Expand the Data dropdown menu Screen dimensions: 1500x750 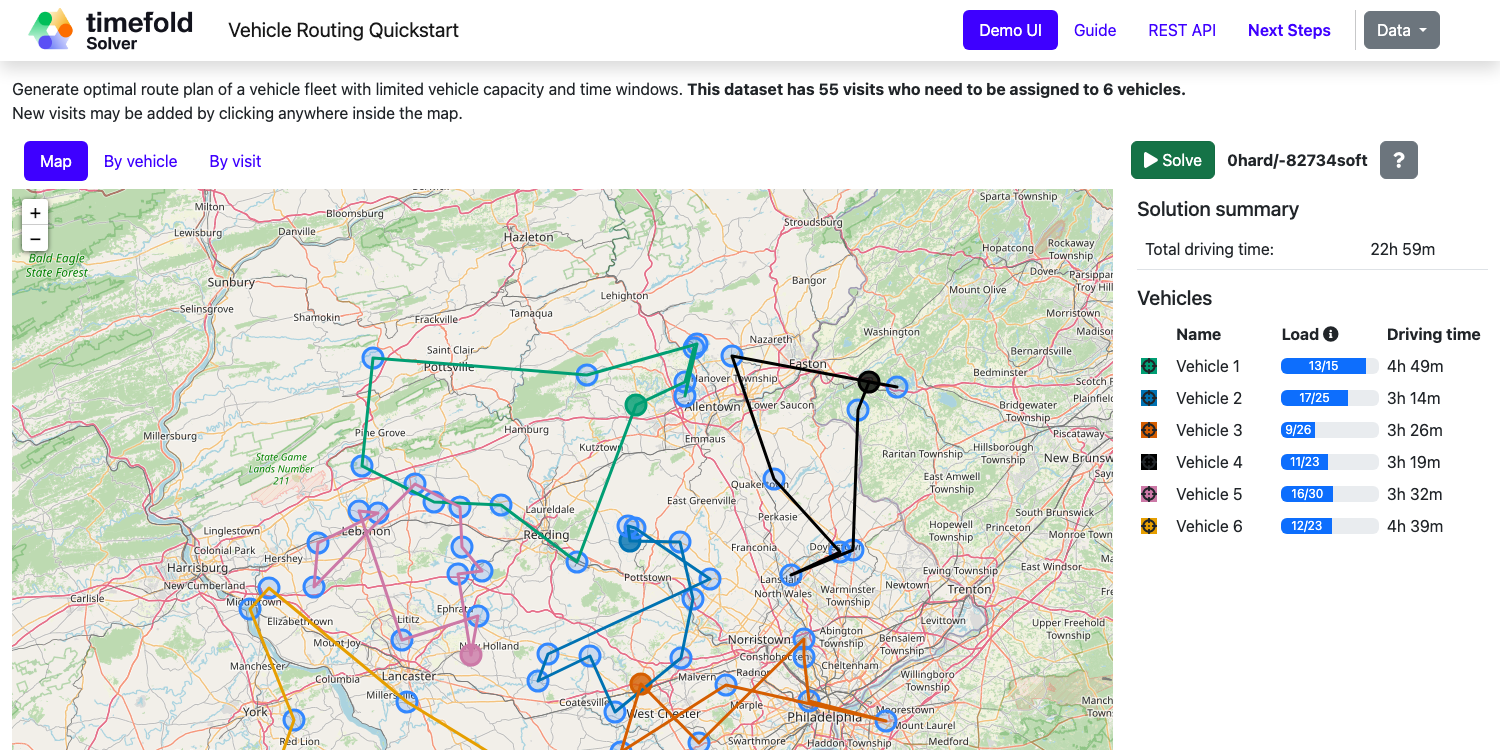click(x=1401, y=30)
